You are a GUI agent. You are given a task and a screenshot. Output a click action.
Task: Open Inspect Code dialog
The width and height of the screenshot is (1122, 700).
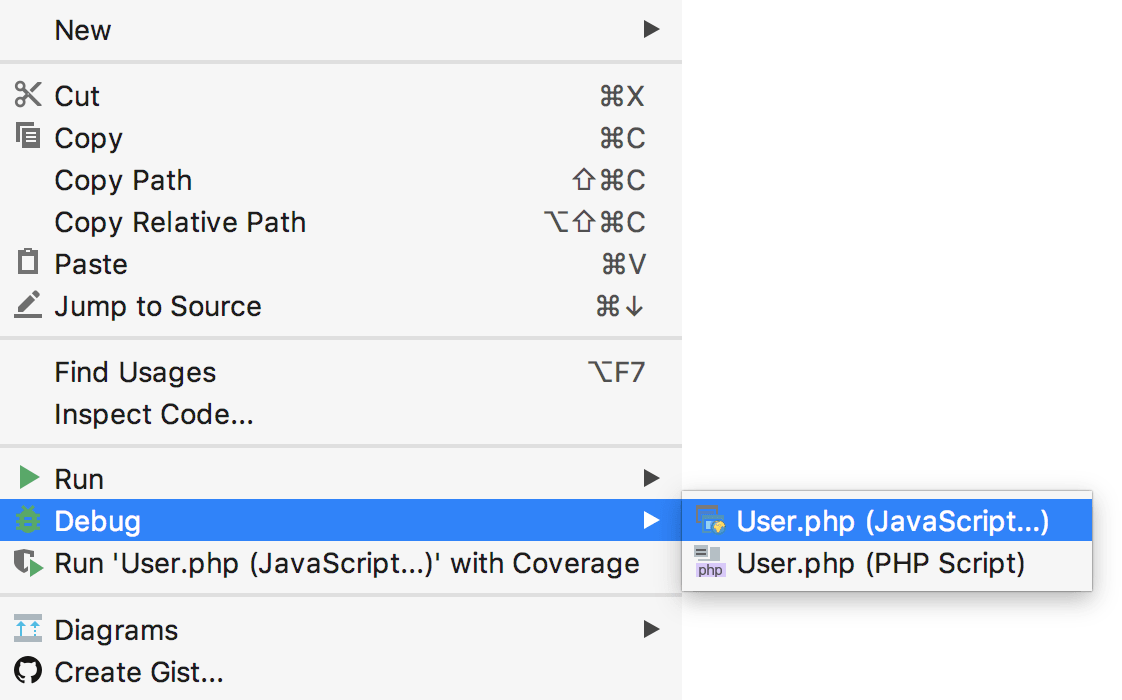(154, 413)
